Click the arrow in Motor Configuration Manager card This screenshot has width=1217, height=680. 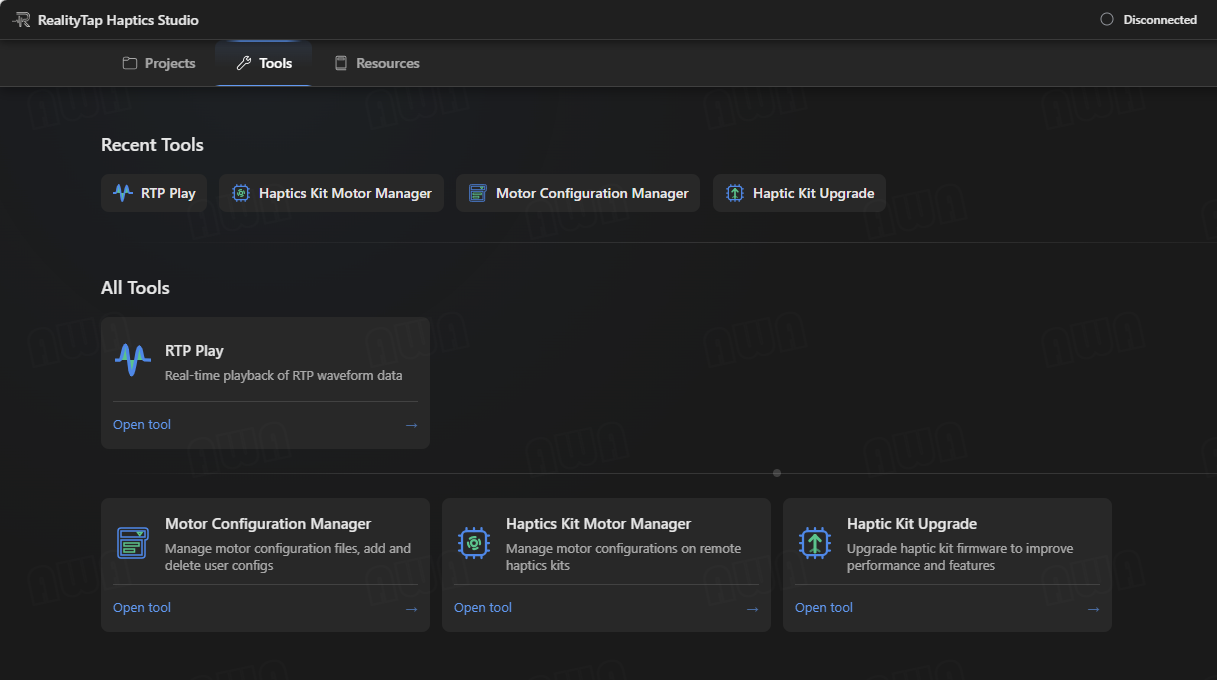tap(411, 609)
